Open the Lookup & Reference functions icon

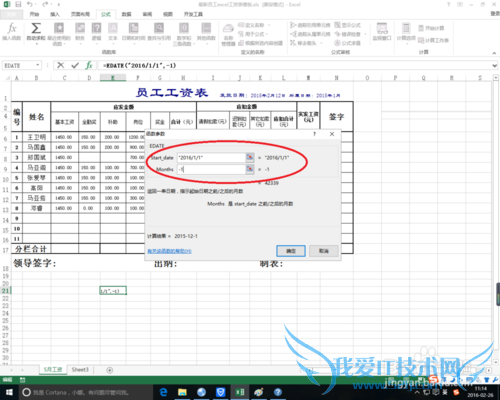click(x=159, y=28)
